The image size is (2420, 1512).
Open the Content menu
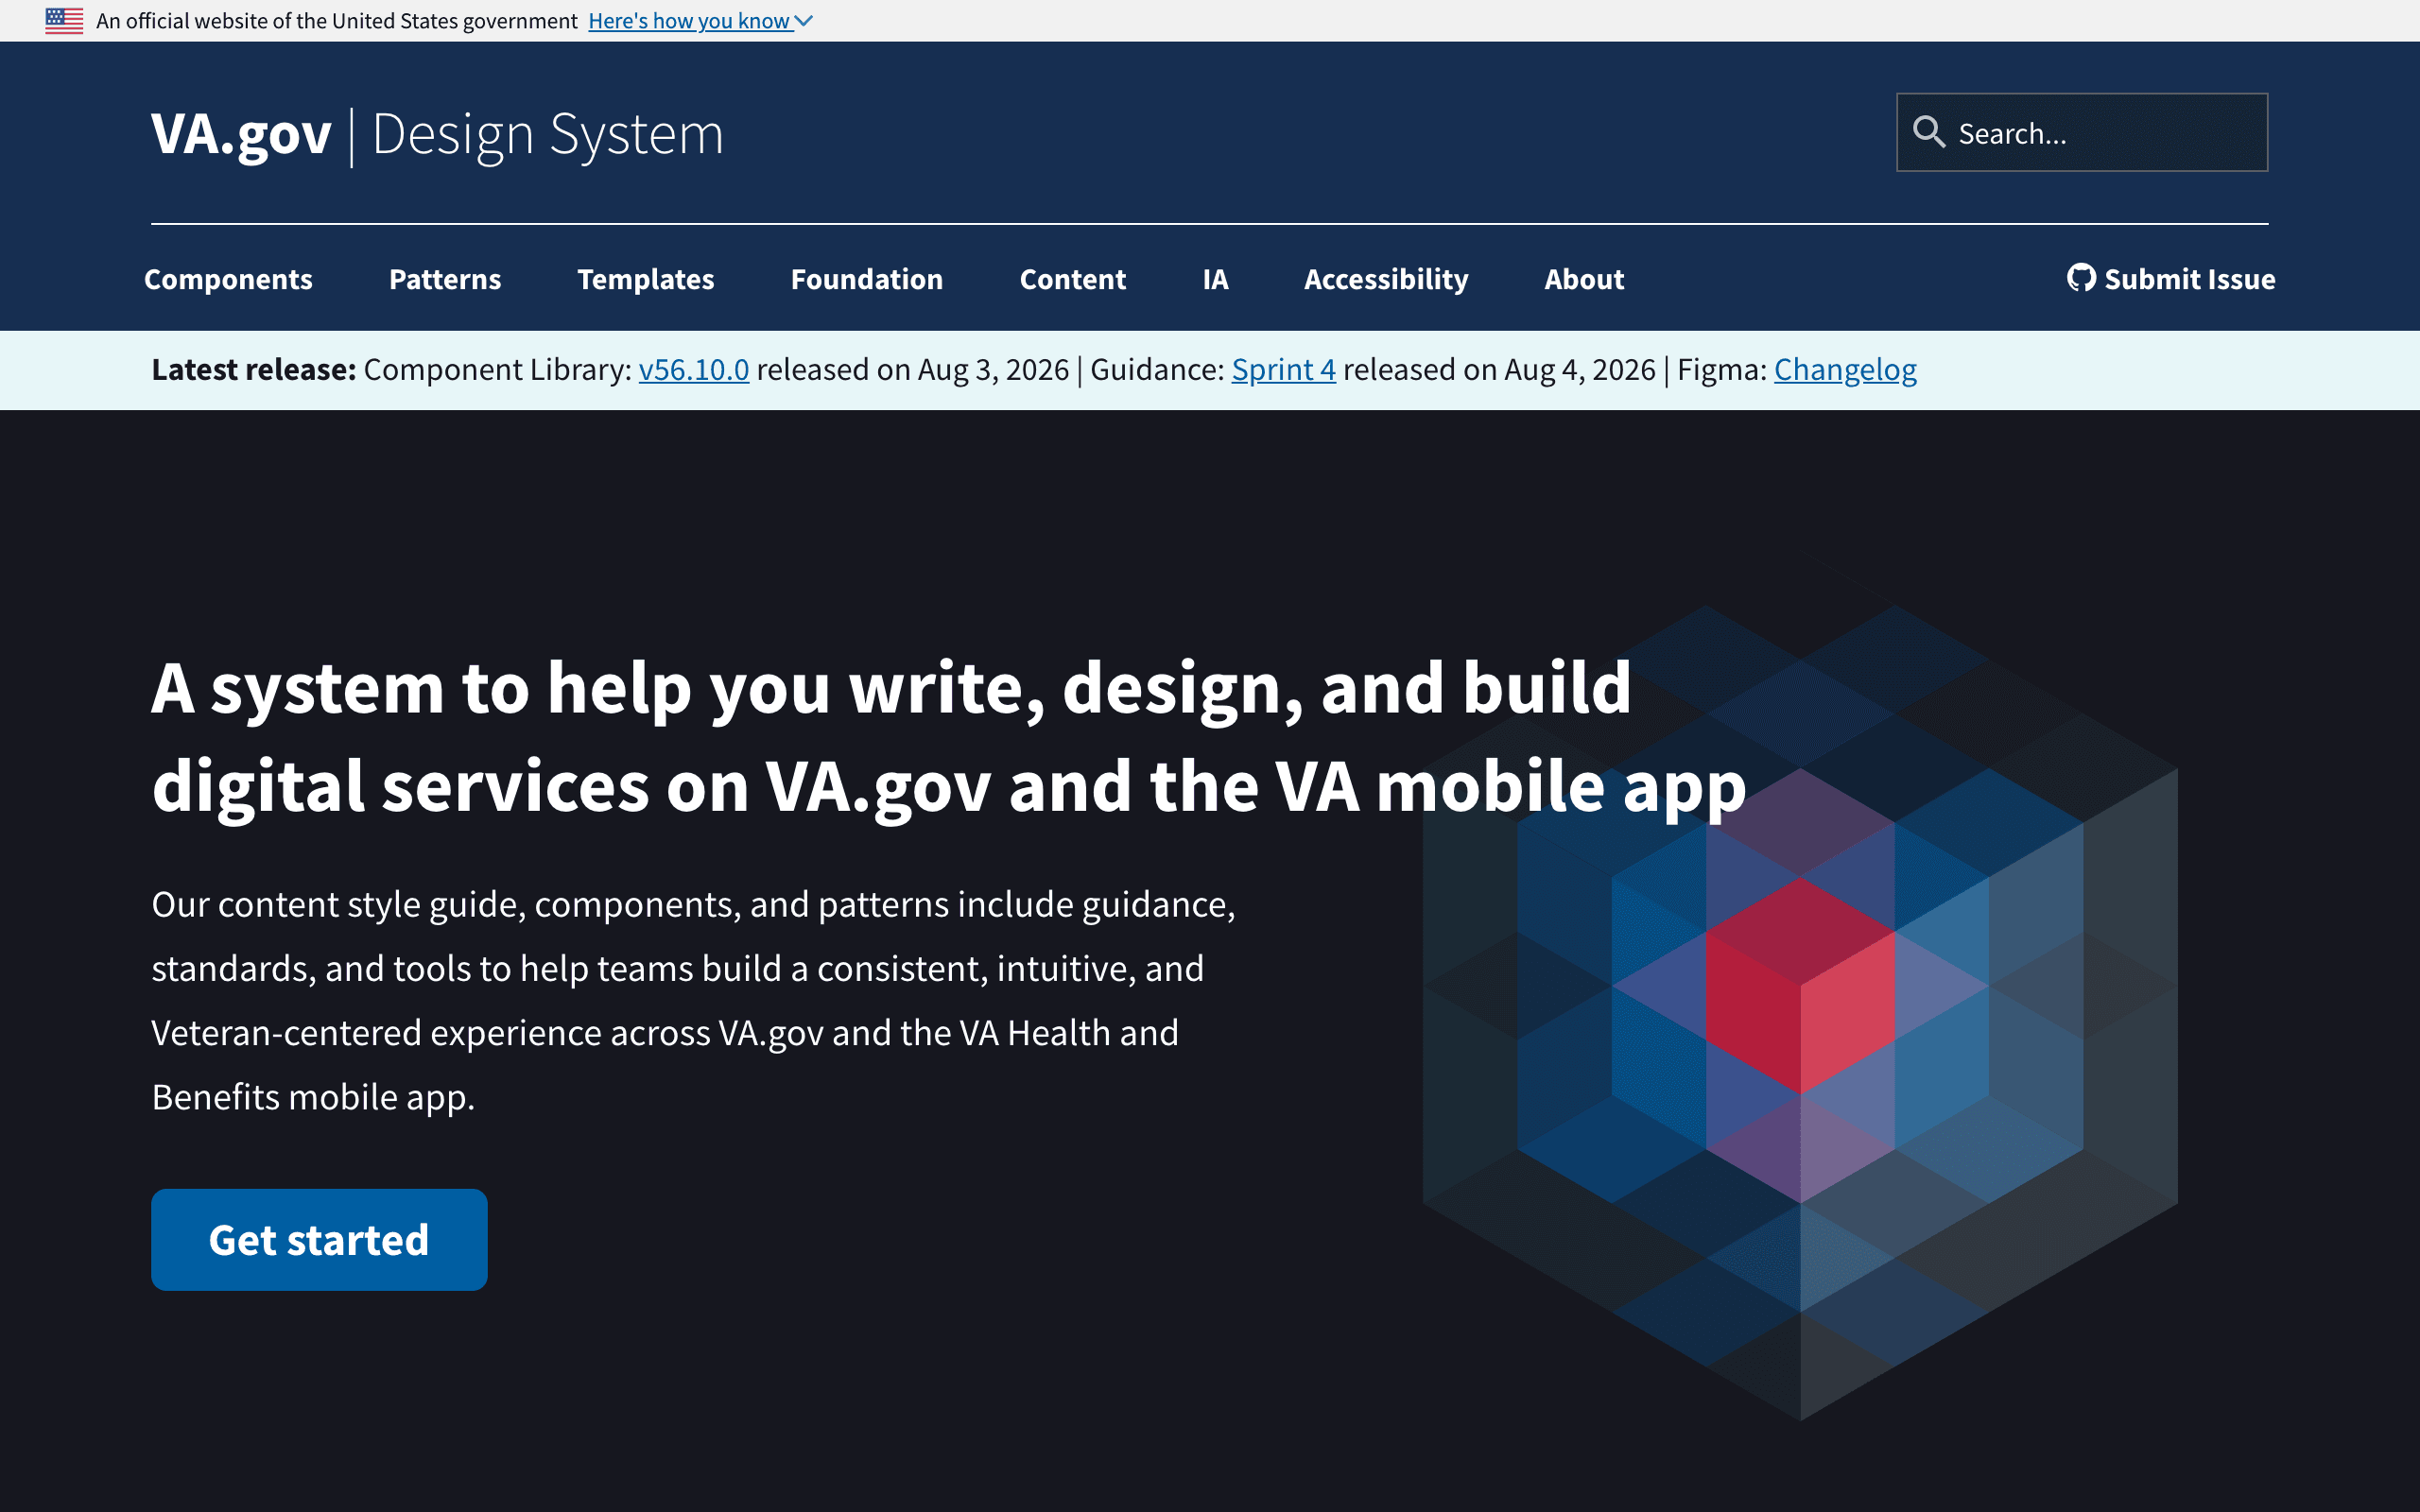(x=1073, y=279)
